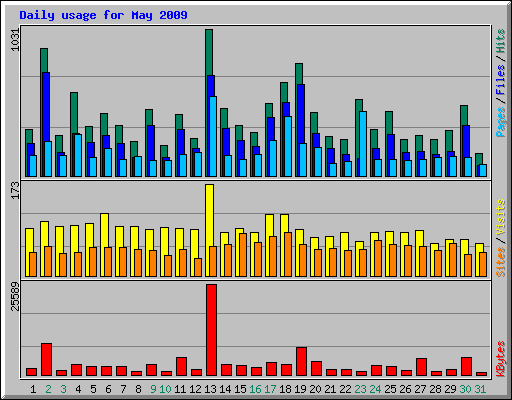Image resolution: width=512 pixels, height=400 pixels.
Task: Click the red KBytes bar for day 11
Action: point(181,367)
